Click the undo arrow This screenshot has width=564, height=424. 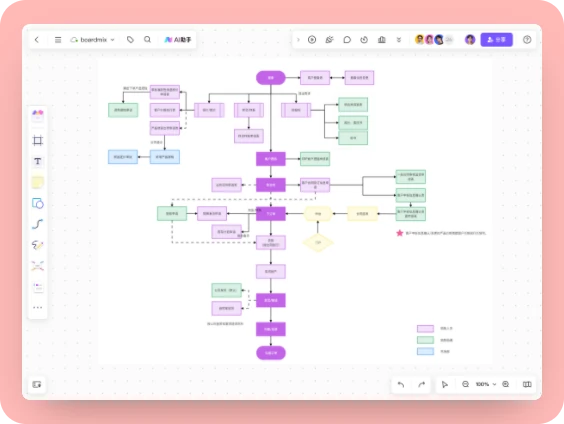point(401,384)
